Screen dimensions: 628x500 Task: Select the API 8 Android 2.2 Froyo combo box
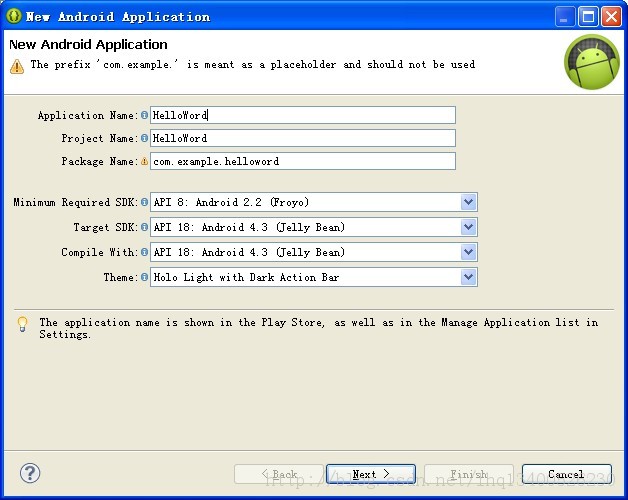click(314, 202)
